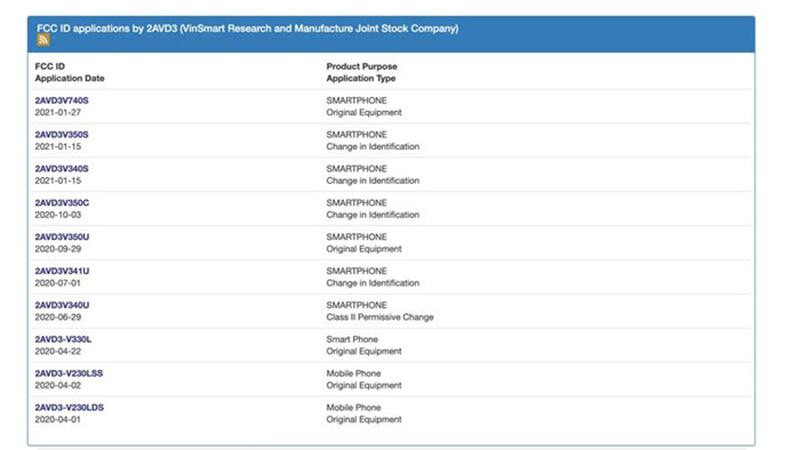The width and height of the screenshot is (800, 450).
Task: Open the 2AVD3-V230LSS FCC ID link
Action: tap(68, 373)
